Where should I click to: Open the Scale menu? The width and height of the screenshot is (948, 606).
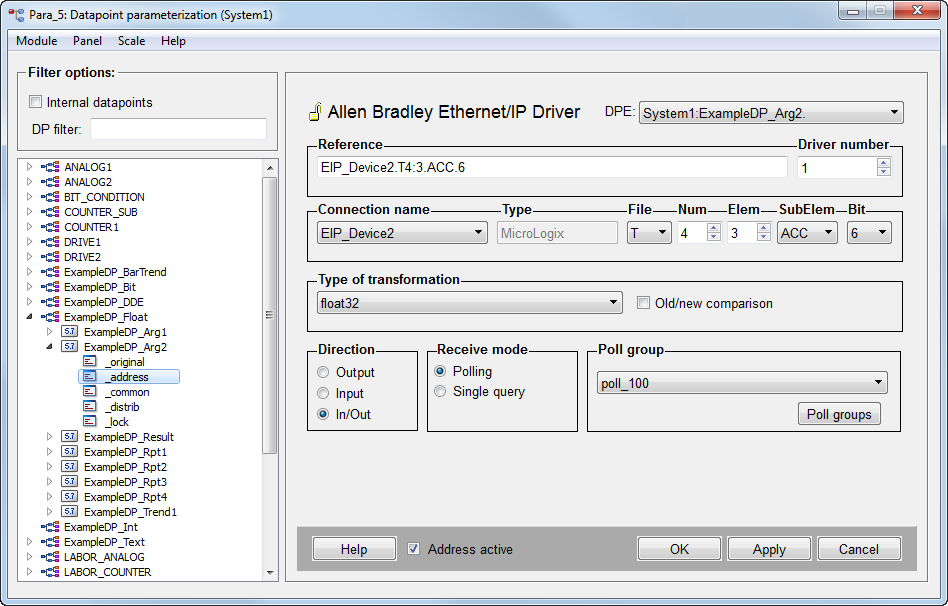[x=131, y=41]
